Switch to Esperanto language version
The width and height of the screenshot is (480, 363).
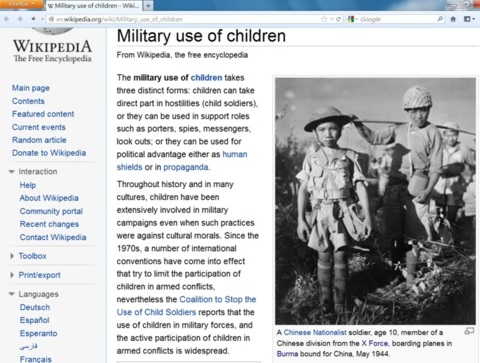pos(38,333)
